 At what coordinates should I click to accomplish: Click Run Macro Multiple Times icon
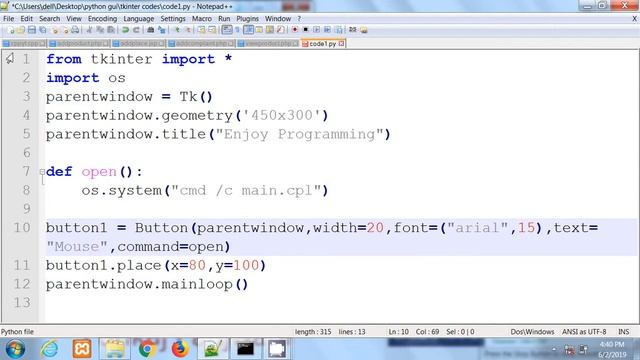(327, 30)
